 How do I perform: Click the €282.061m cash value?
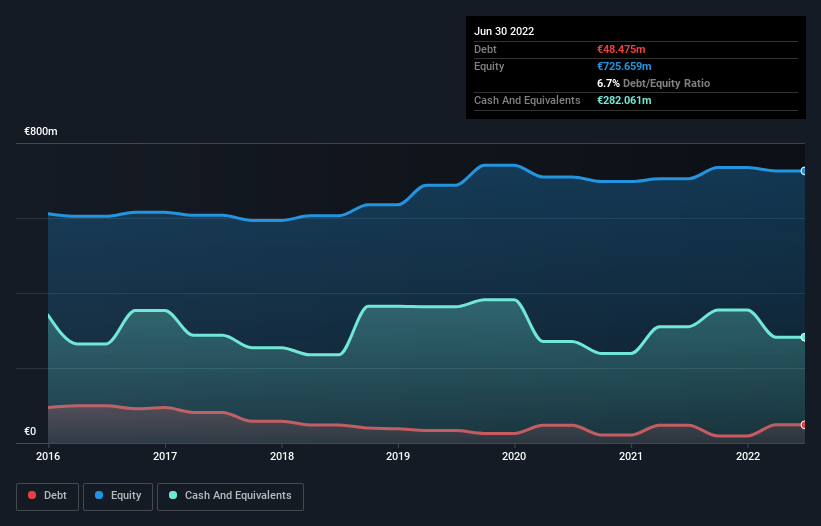[624, 100]
